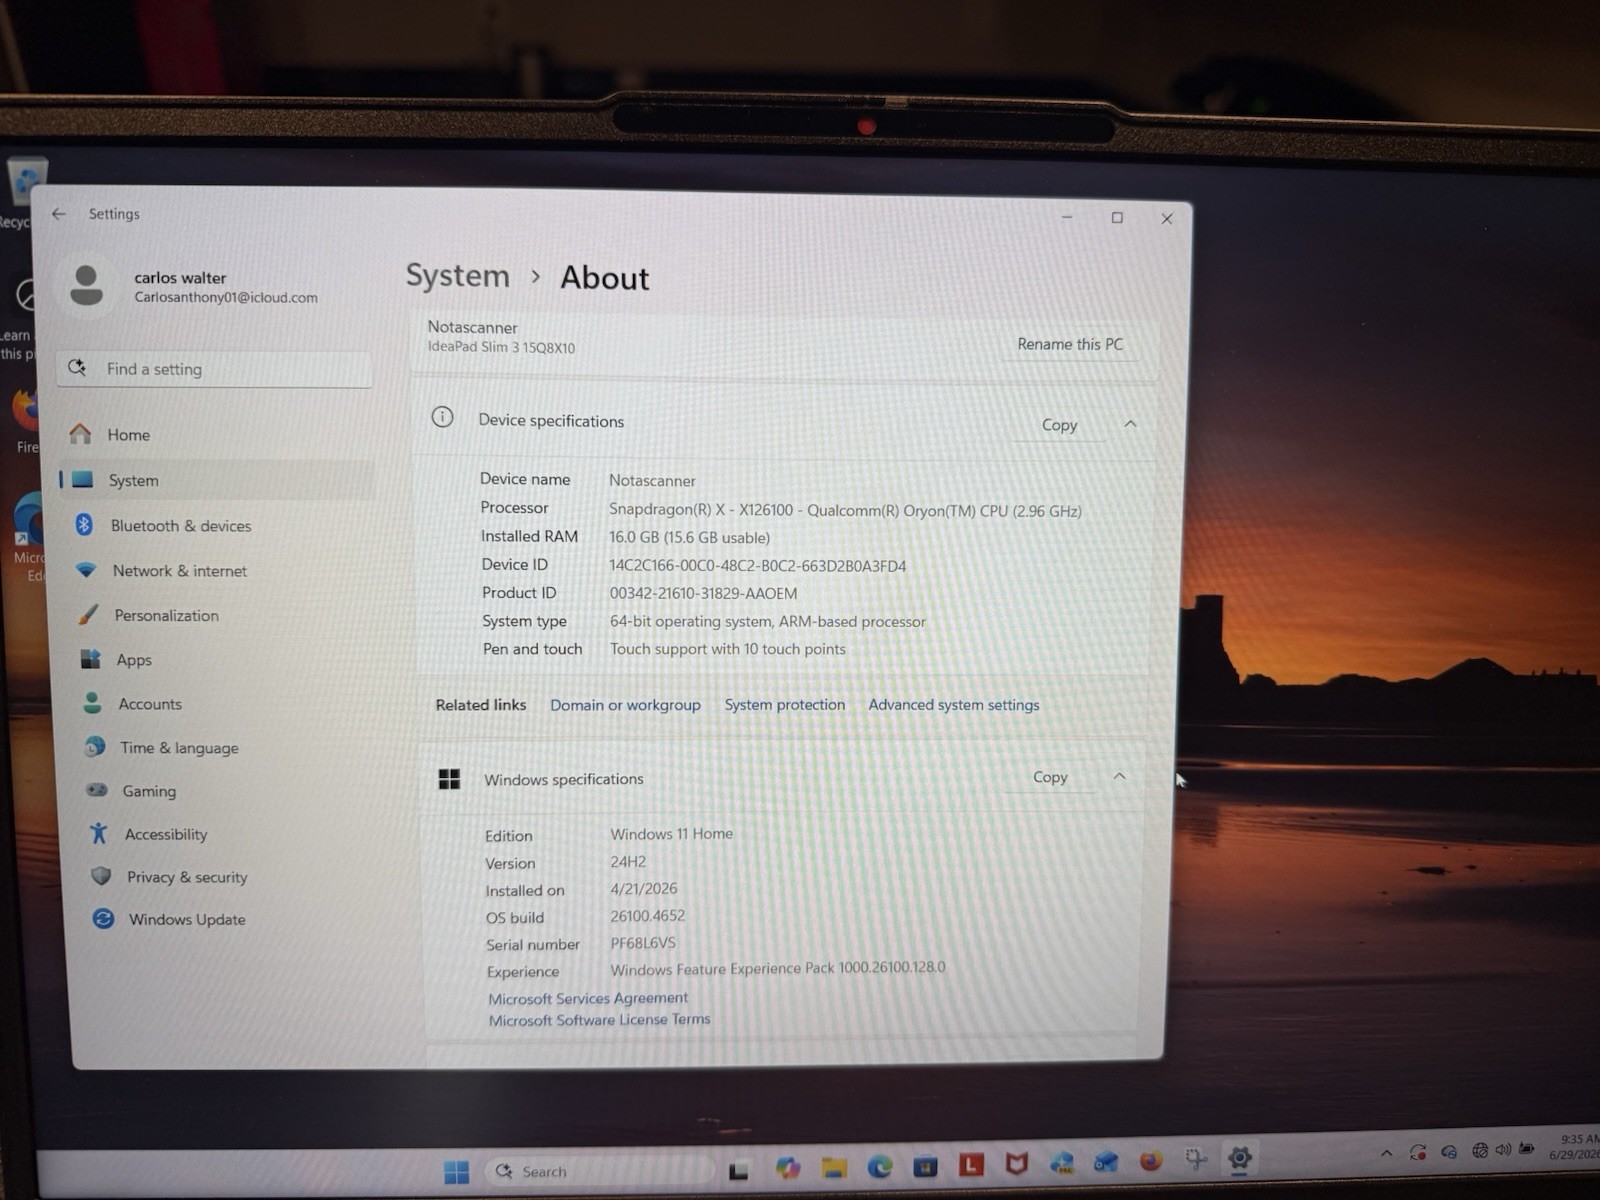
Task: Click the Processor value Snapdragon X text
Action: [x=845, y=510]
